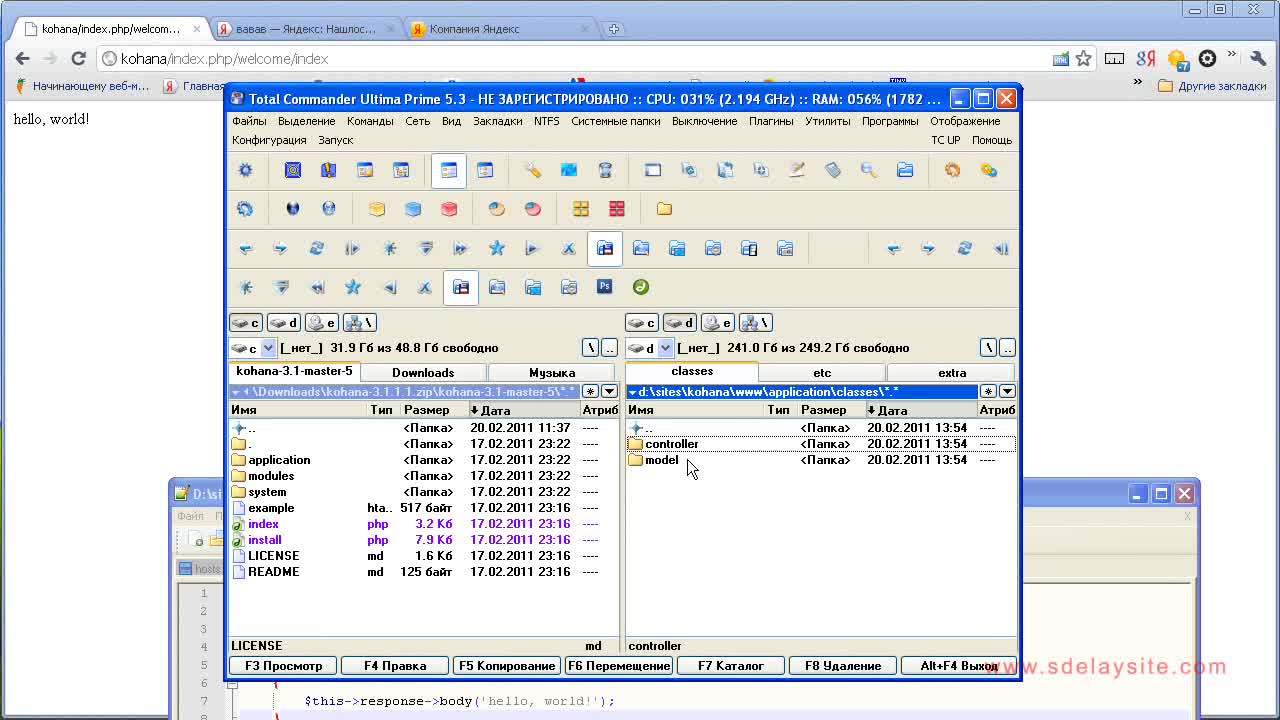Click the Photoshop 'Ps' toolbar icon
This screenshot has height=720, width=1280.
pos(605,287)
